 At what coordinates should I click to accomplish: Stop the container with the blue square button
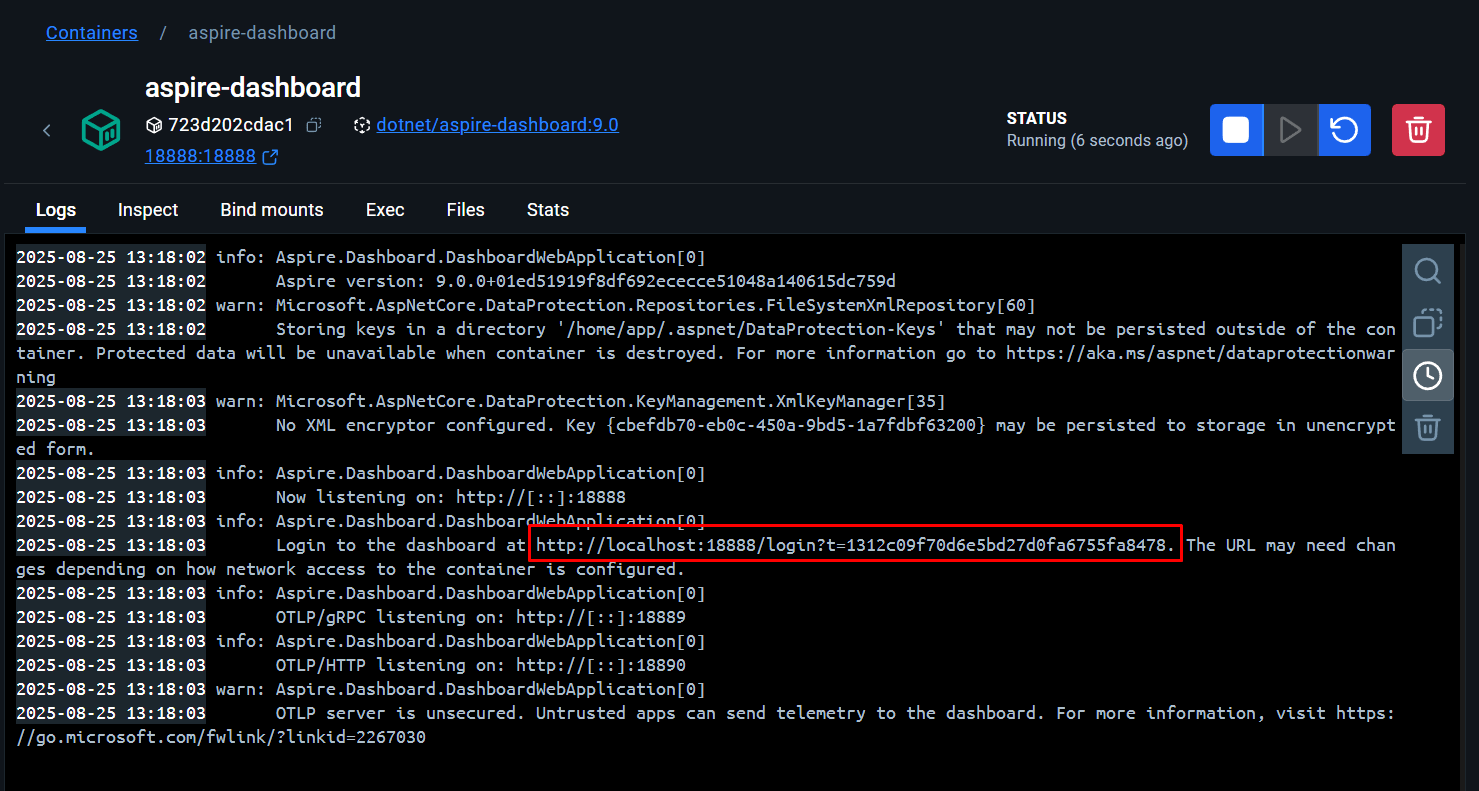(x=1236, y=129)
